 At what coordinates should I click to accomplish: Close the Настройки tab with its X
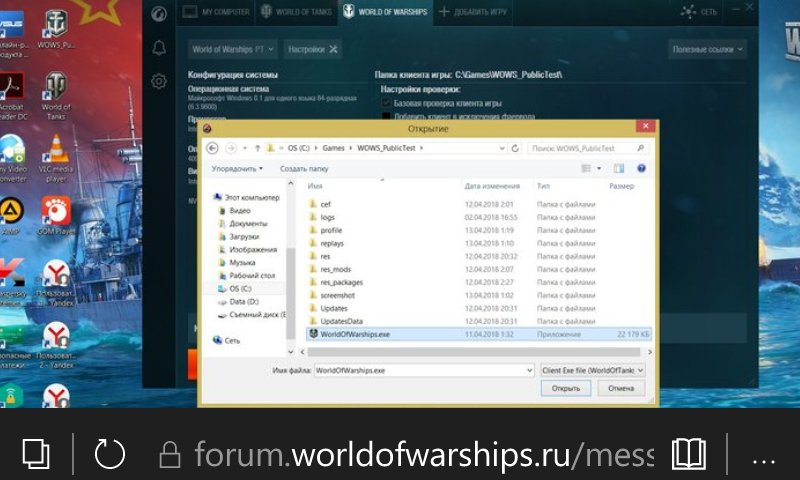coord(333,49)
